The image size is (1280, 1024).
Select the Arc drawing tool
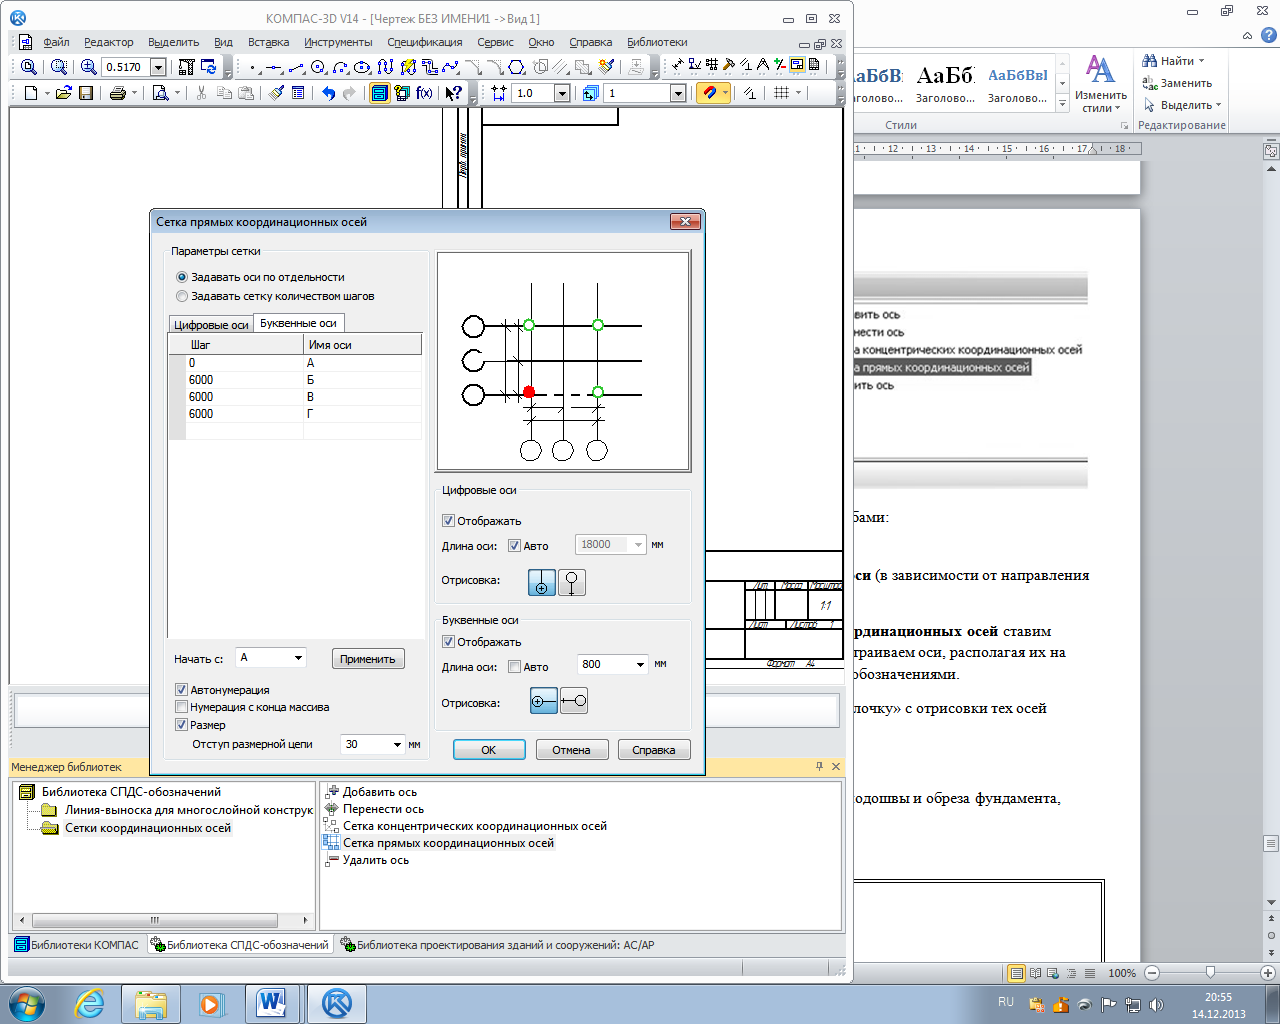click(x=340, y=67)
